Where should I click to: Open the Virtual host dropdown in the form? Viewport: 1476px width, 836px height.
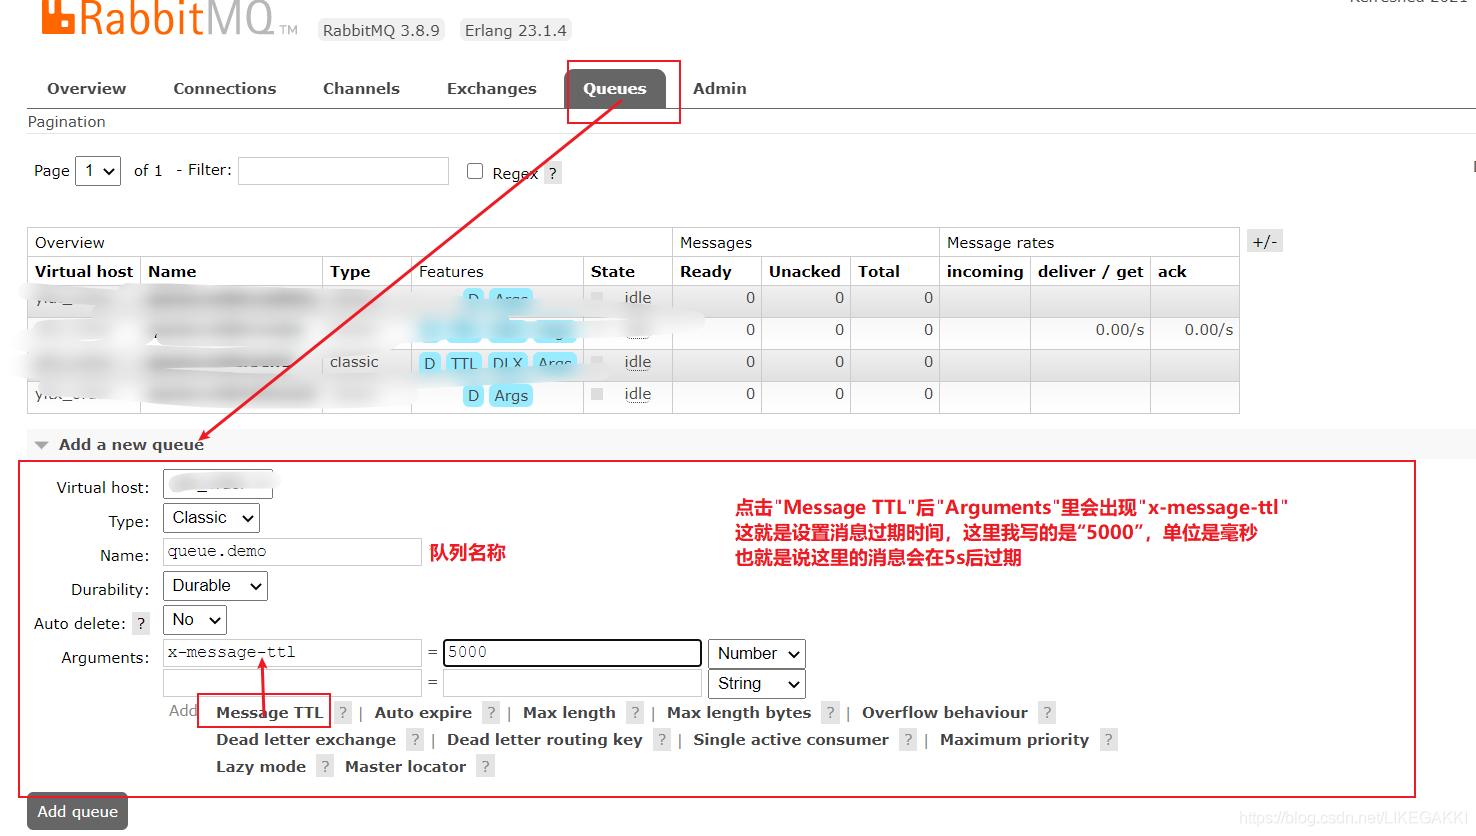tap(218, 484)
